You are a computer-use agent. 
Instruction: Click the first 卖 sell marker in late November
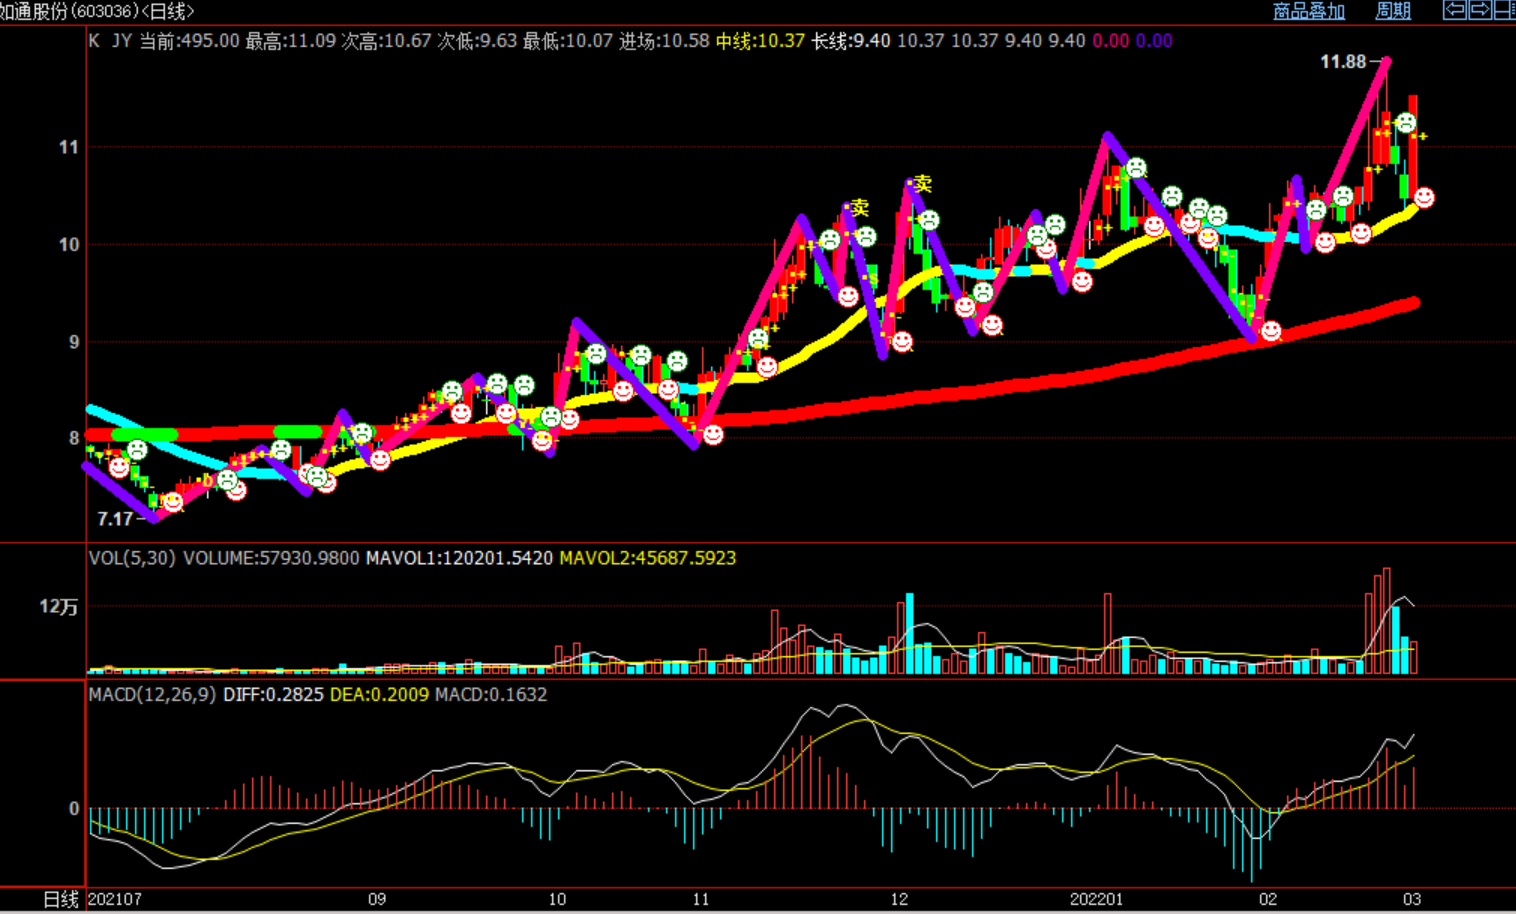[x=858, y=208]
